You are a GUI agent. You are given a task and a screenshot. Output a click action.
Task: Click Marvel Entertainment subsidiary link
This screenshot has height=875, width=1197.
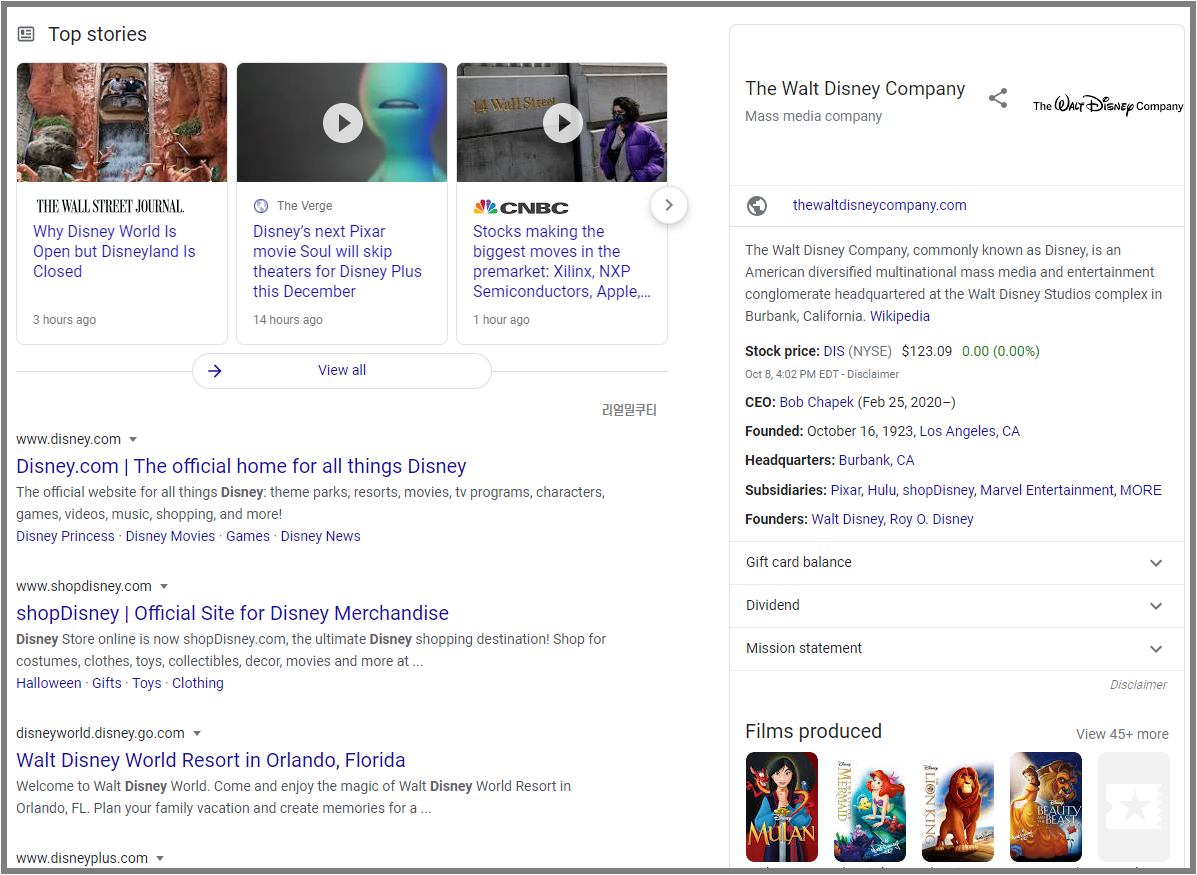click(1047, 490)
